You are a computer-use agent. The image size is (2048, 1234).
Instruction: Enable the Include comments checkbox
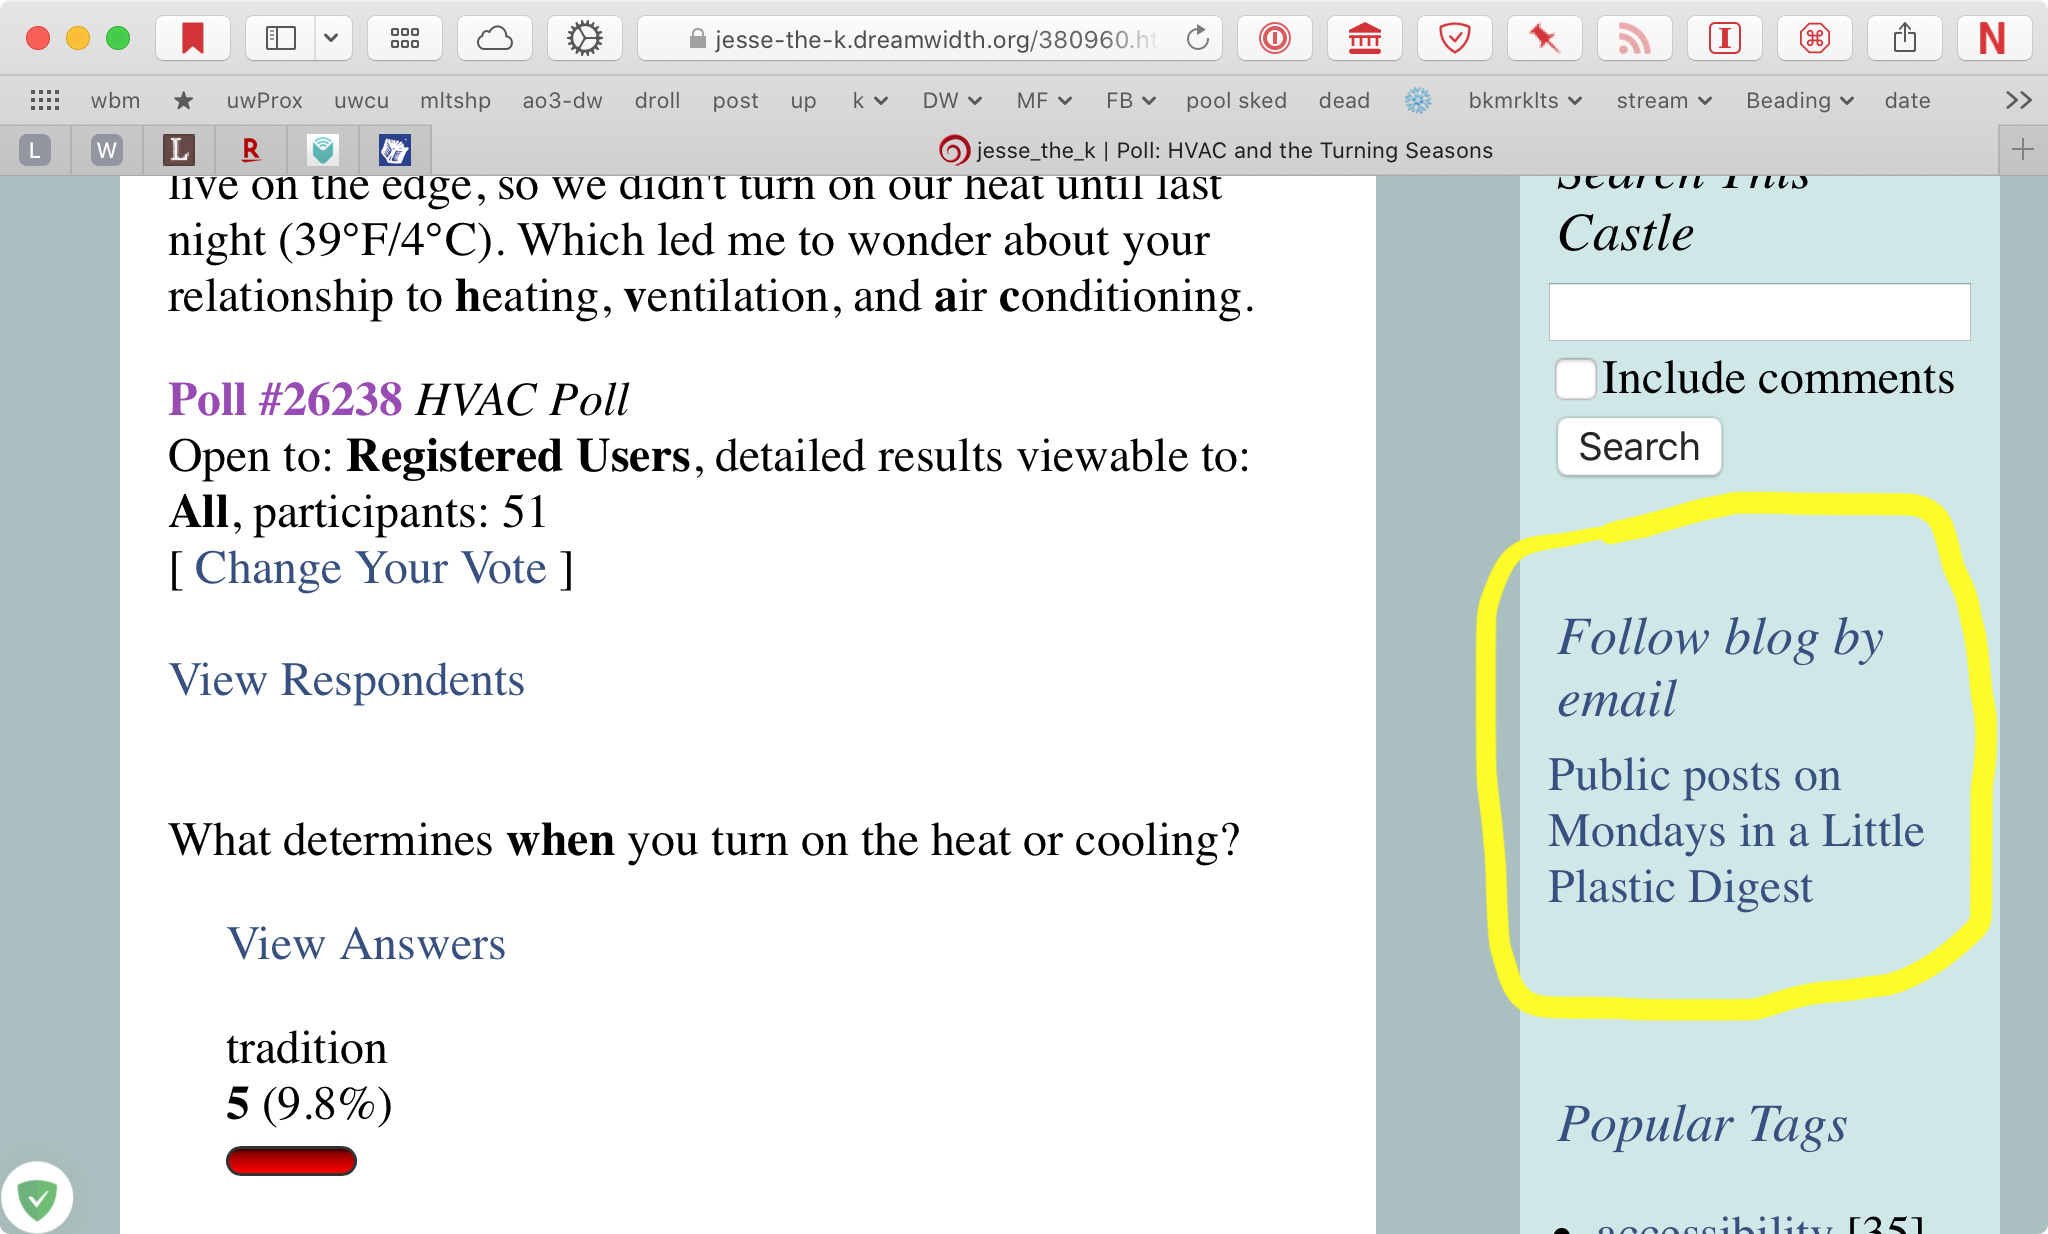1575,379
